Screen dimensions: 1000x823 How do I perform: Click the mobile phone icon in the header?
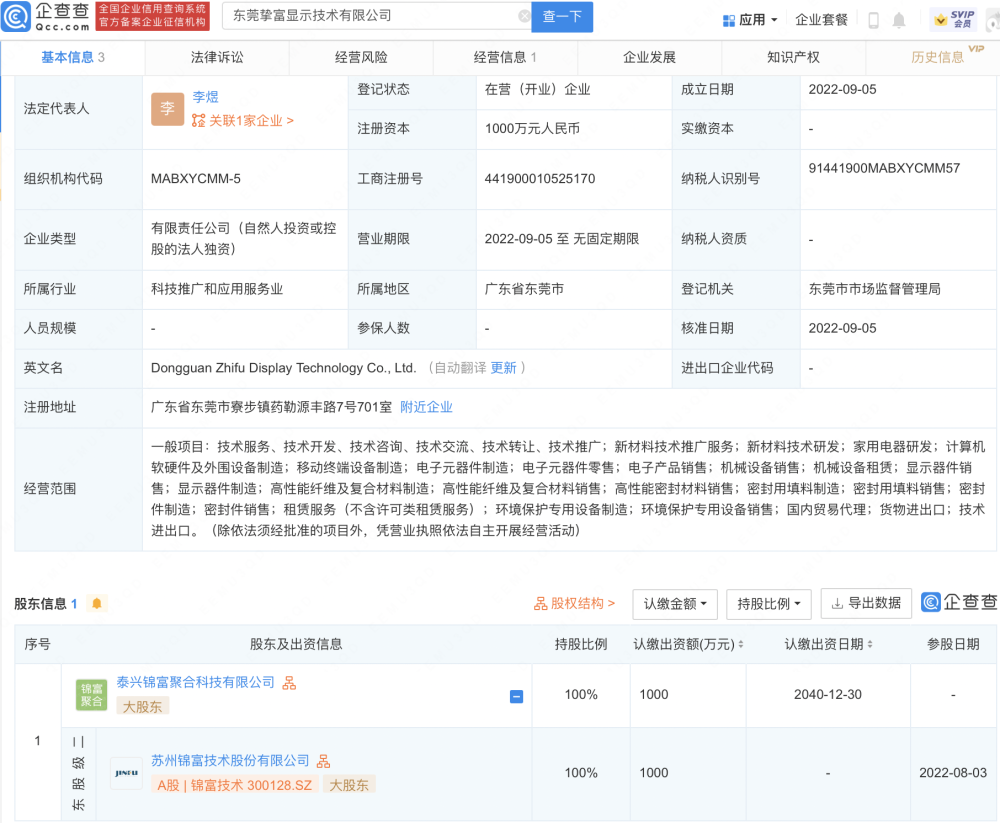[x=873, y=20]
